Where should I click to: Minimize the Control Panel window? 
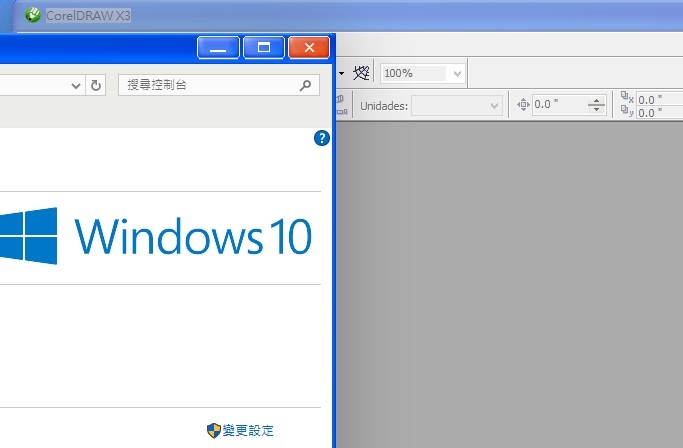pyautogui.click(x=218, y=48)
